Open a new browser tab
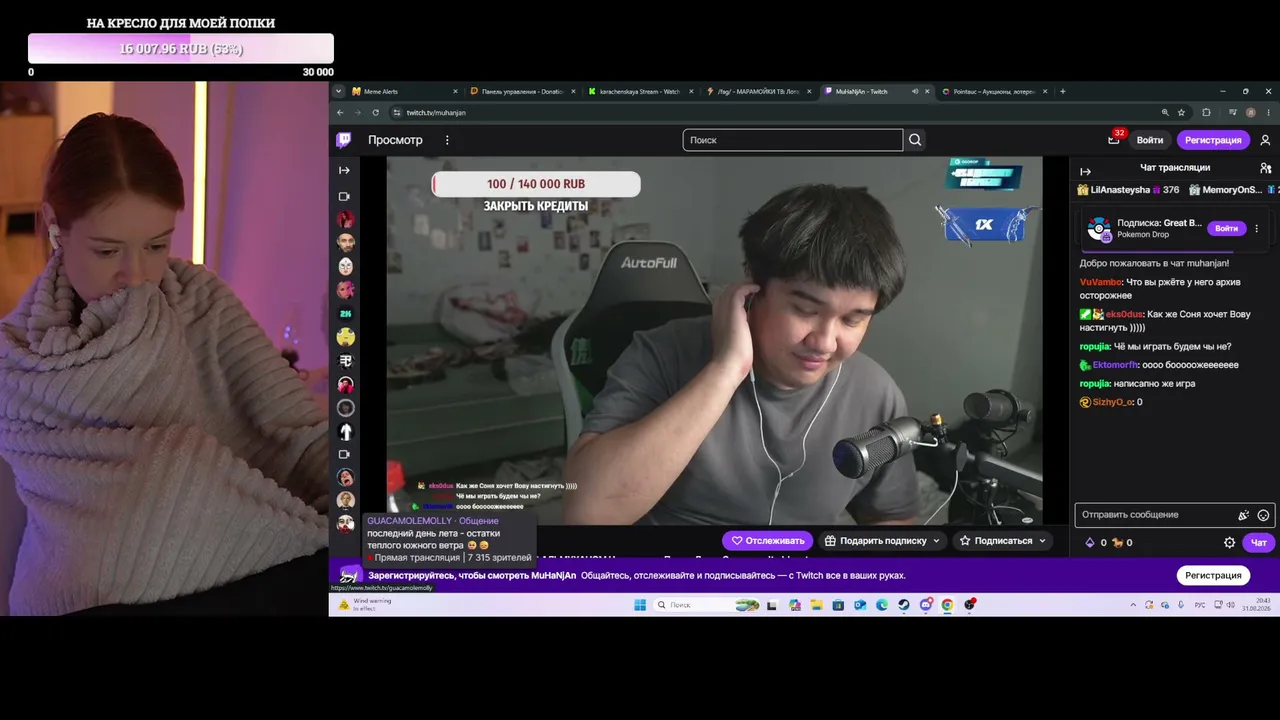Viewport: 1280px width, 720px height. pyautogui.click(x=1062, y=91)
